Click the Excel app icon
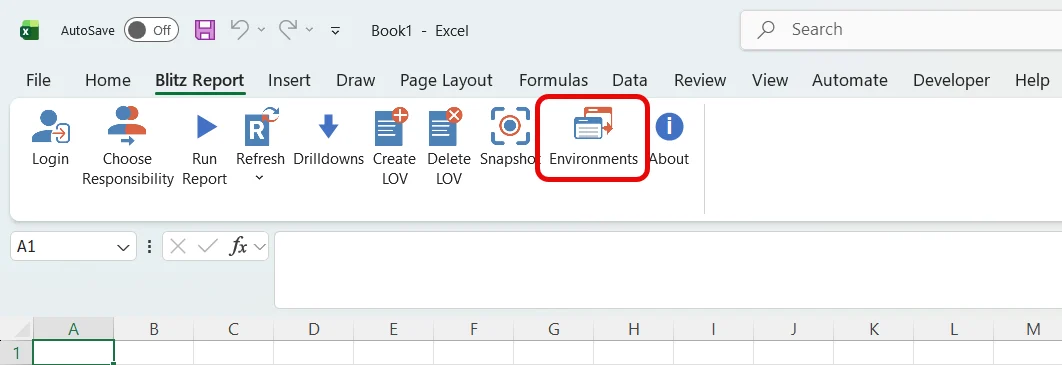The height and width of the screenshot is (365, 1062). pyautogui.click(x=29, y=30)
